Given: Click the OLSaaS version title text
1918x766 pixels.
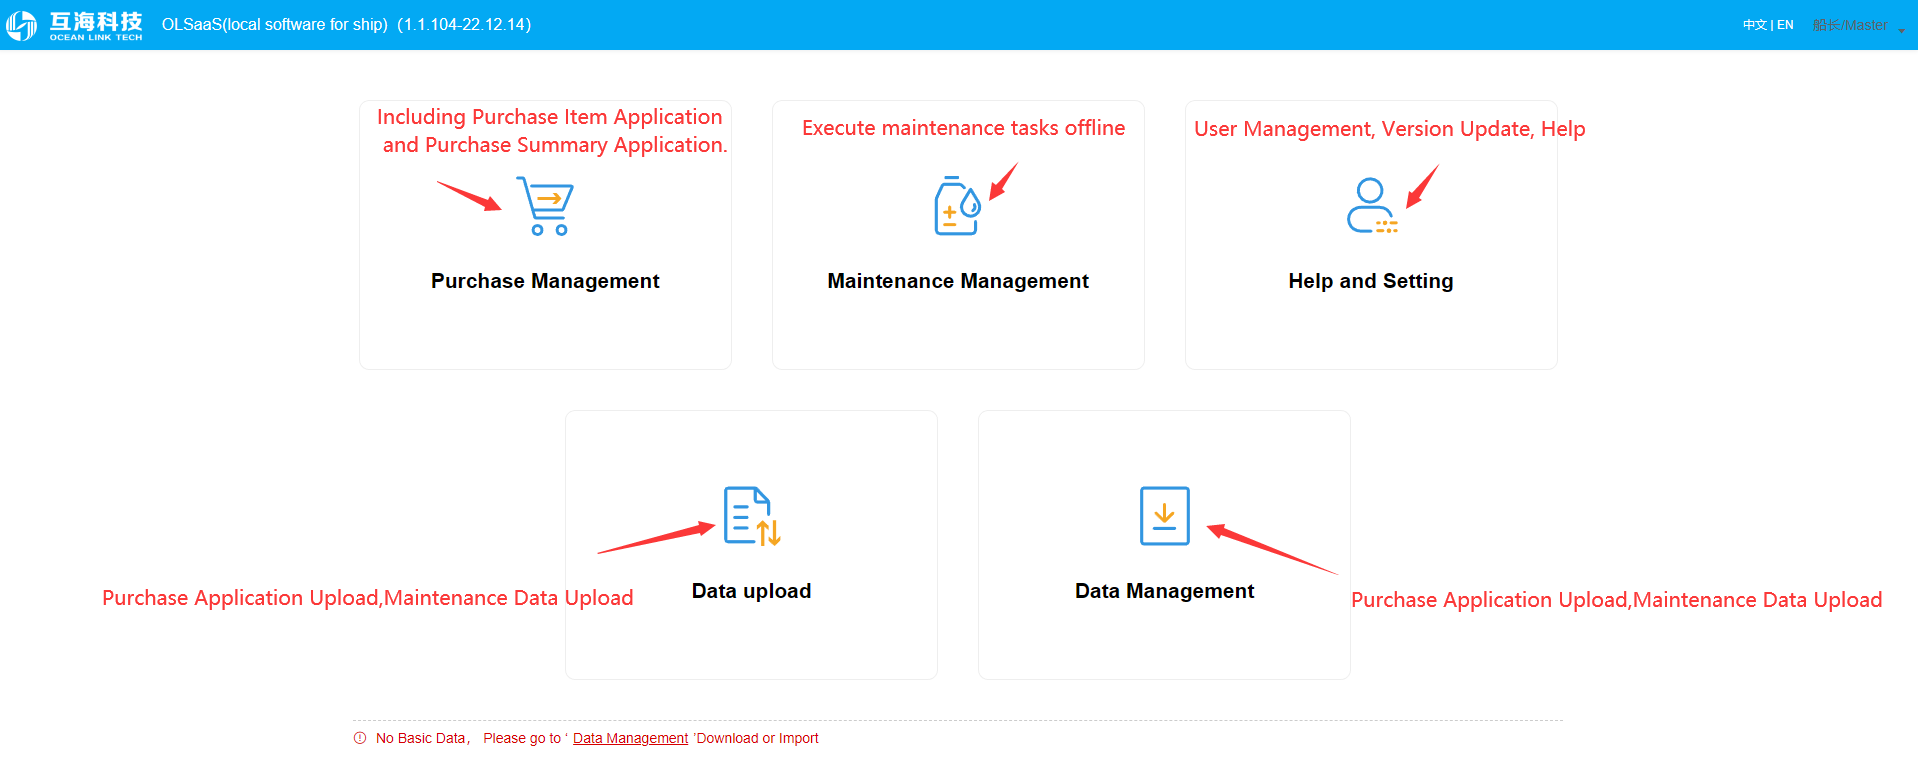Looking at the screenshot, I should point(346,24).
